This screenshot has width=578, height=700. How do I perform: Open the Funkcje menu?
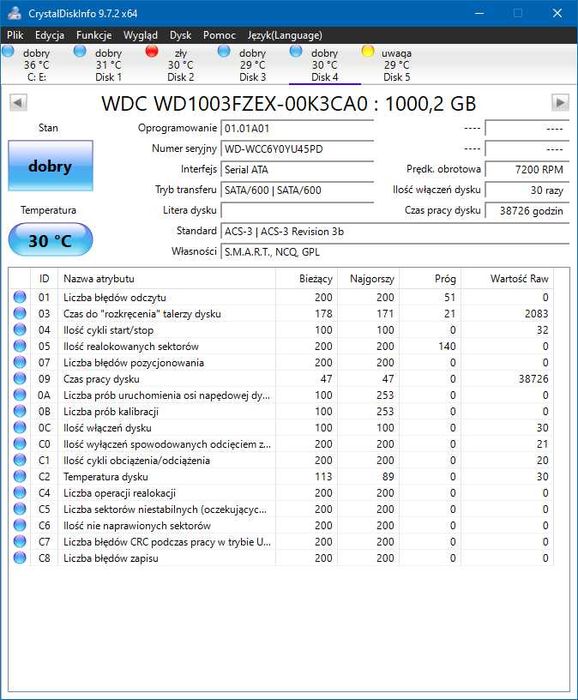[94, 35]
